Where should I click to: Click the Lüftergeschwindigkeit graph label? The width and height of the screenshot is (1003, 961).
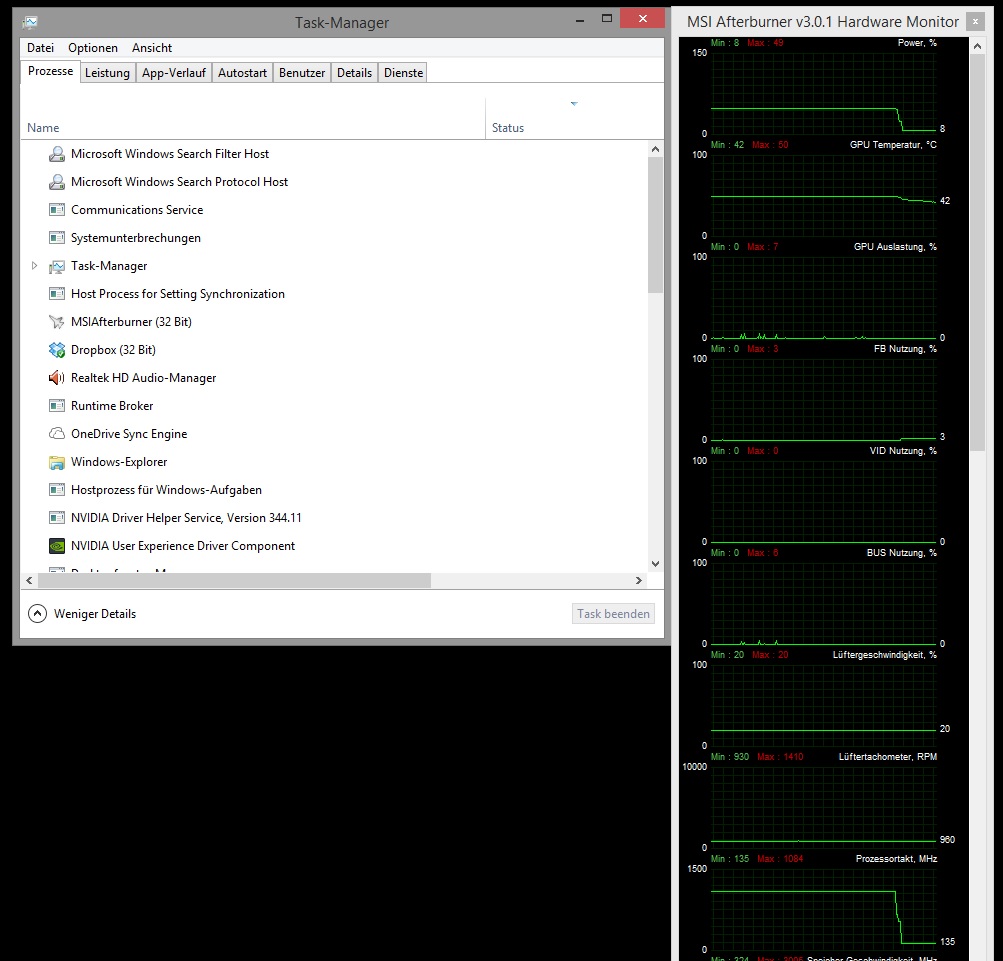[x=885, y=655]
